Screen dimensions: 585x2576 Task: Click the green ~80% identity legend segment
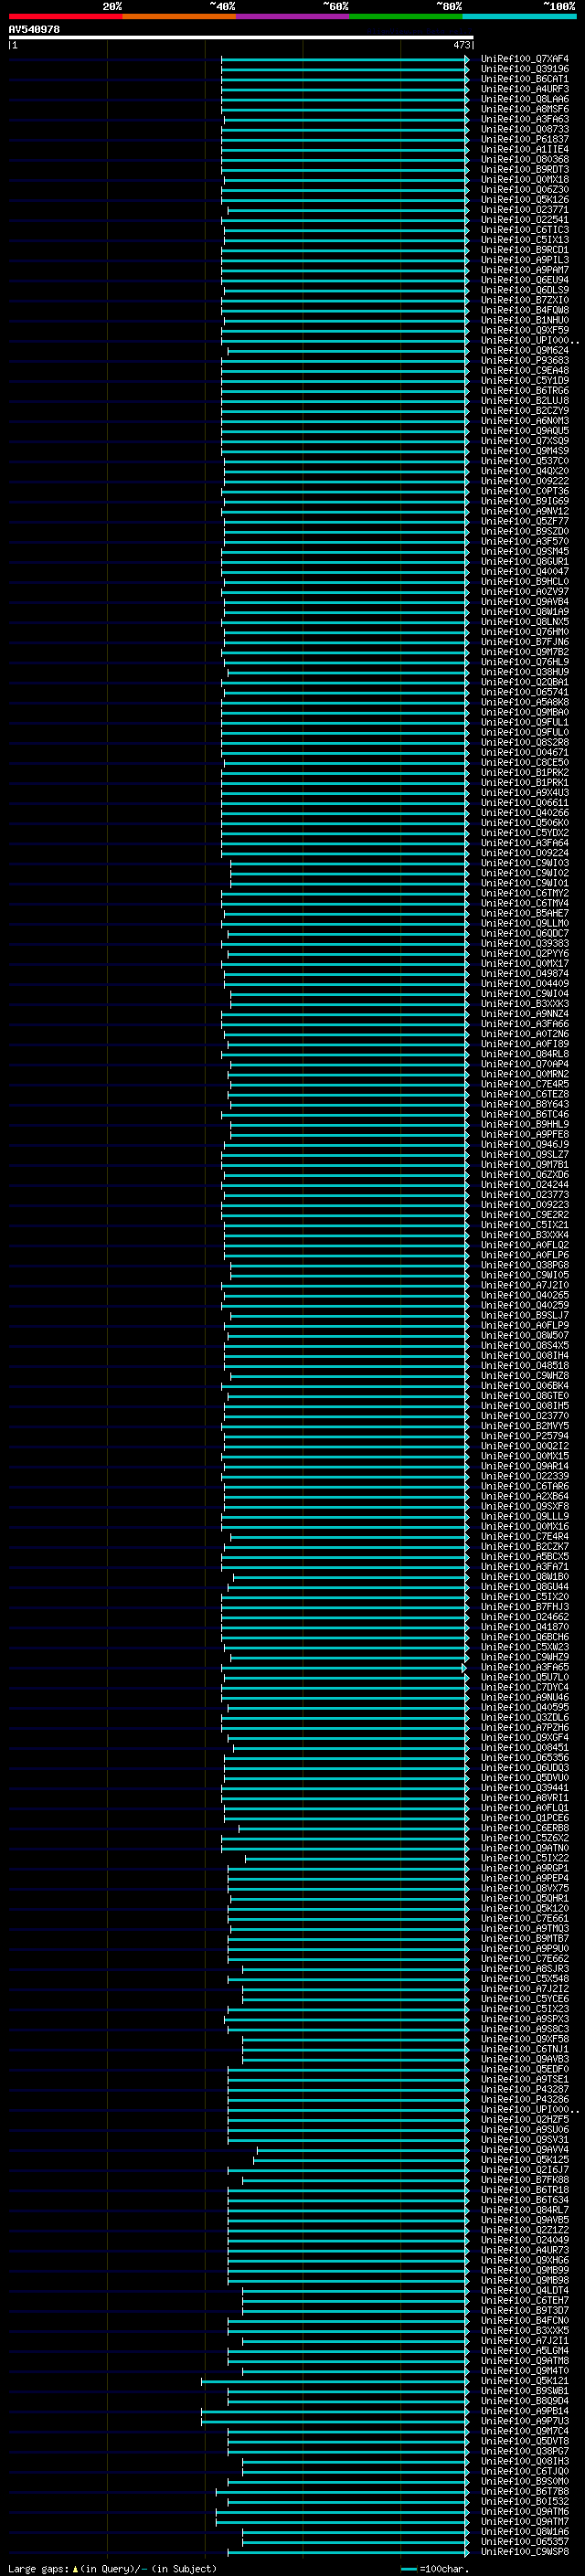point(406,16)
